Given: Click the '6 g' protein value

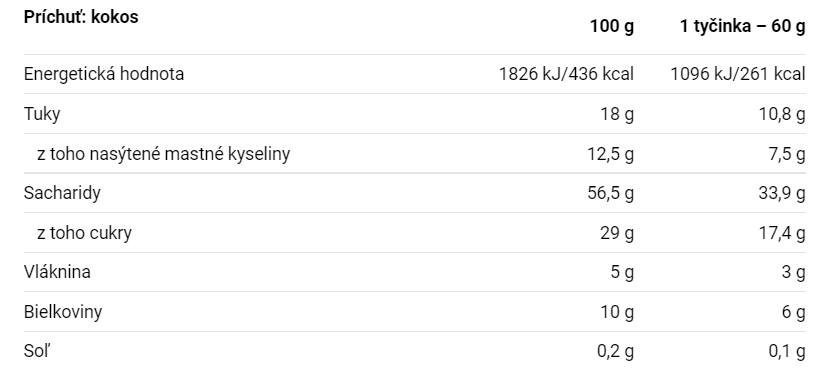Looking at the screenshot, I should (794, 312).
